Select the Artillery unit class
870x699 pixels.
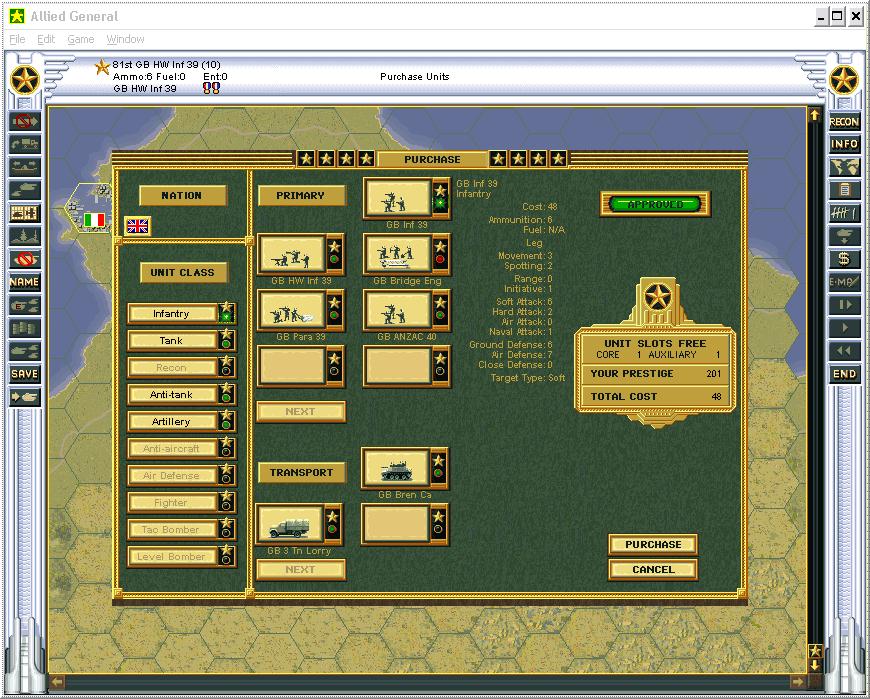tap(171, 422)
